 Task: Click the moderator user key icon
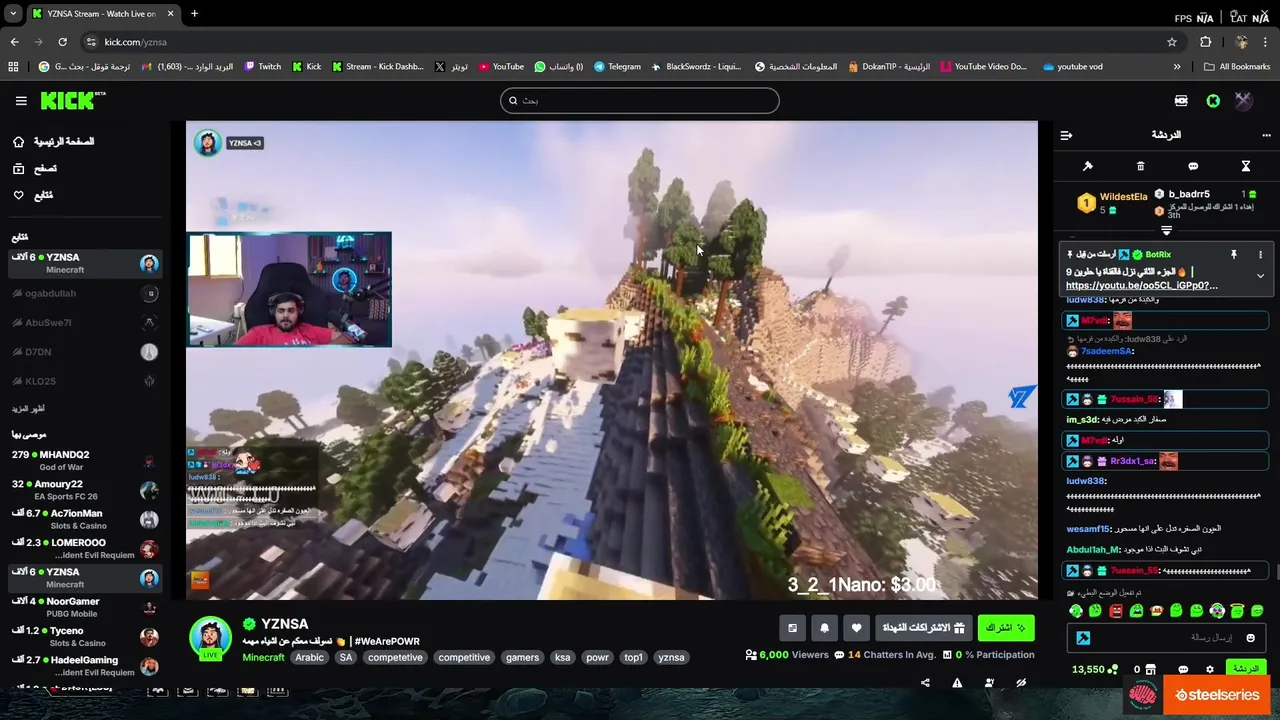(x=989, y=683)
